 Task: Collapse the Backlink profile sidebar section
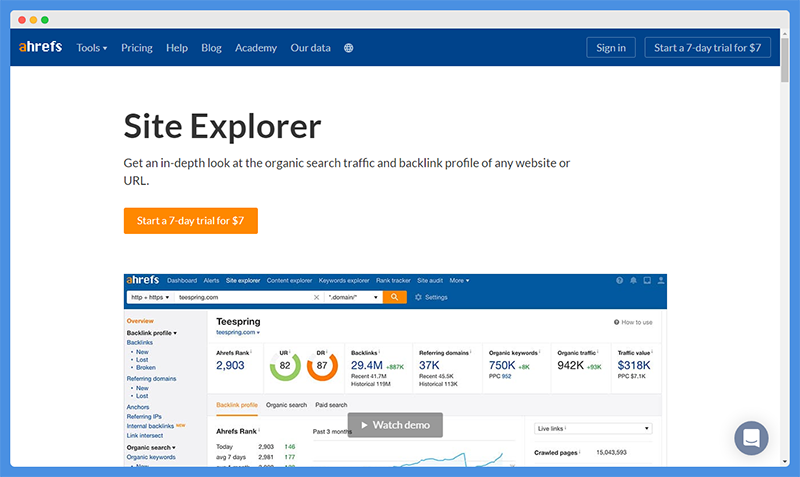tap(152, 333)
